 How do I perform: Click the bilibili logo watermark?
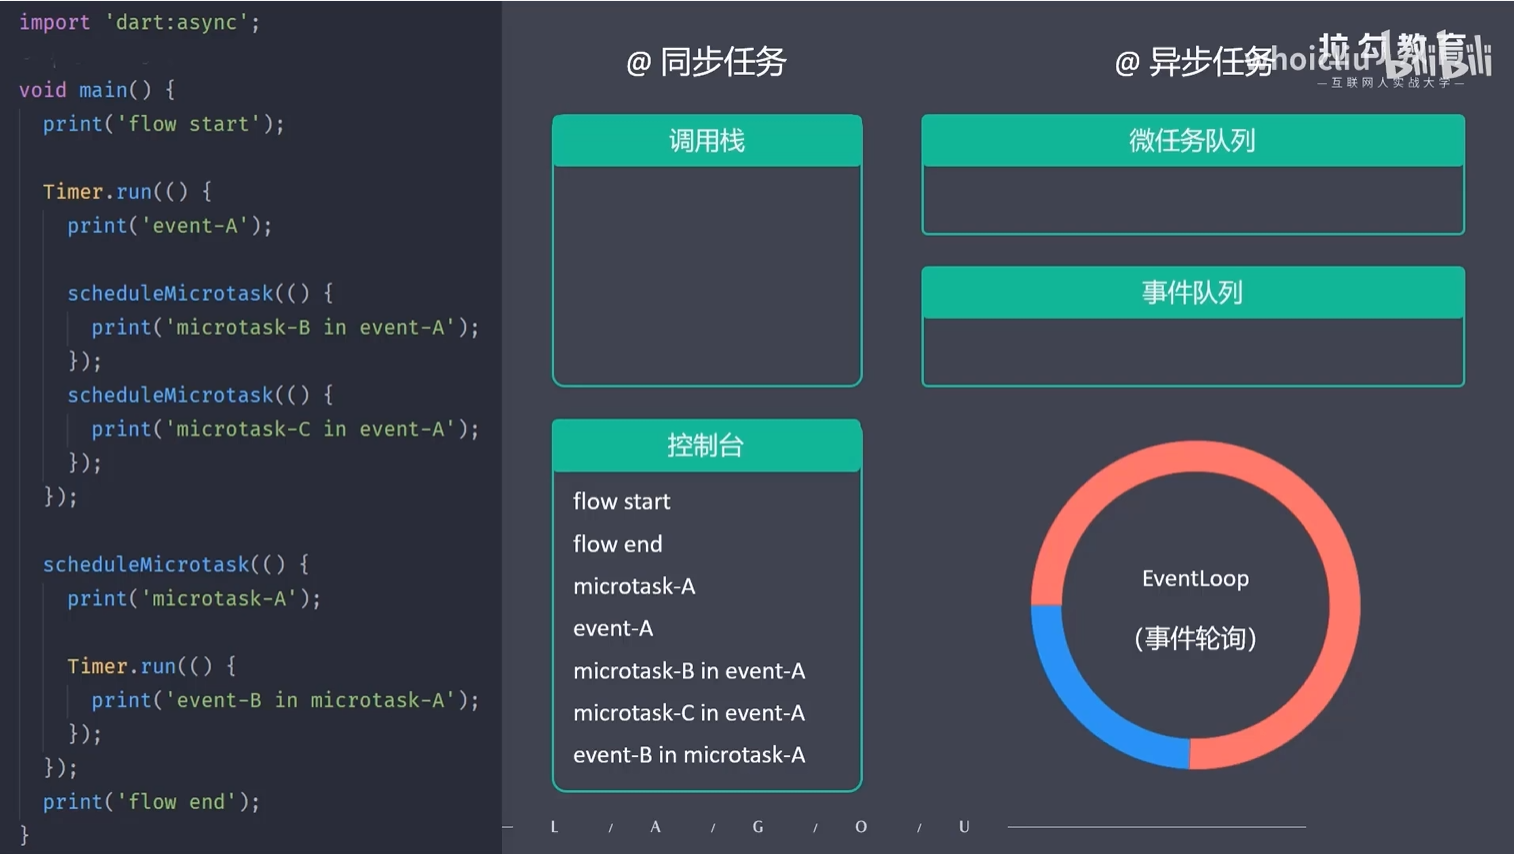(x=1440, y=60)
